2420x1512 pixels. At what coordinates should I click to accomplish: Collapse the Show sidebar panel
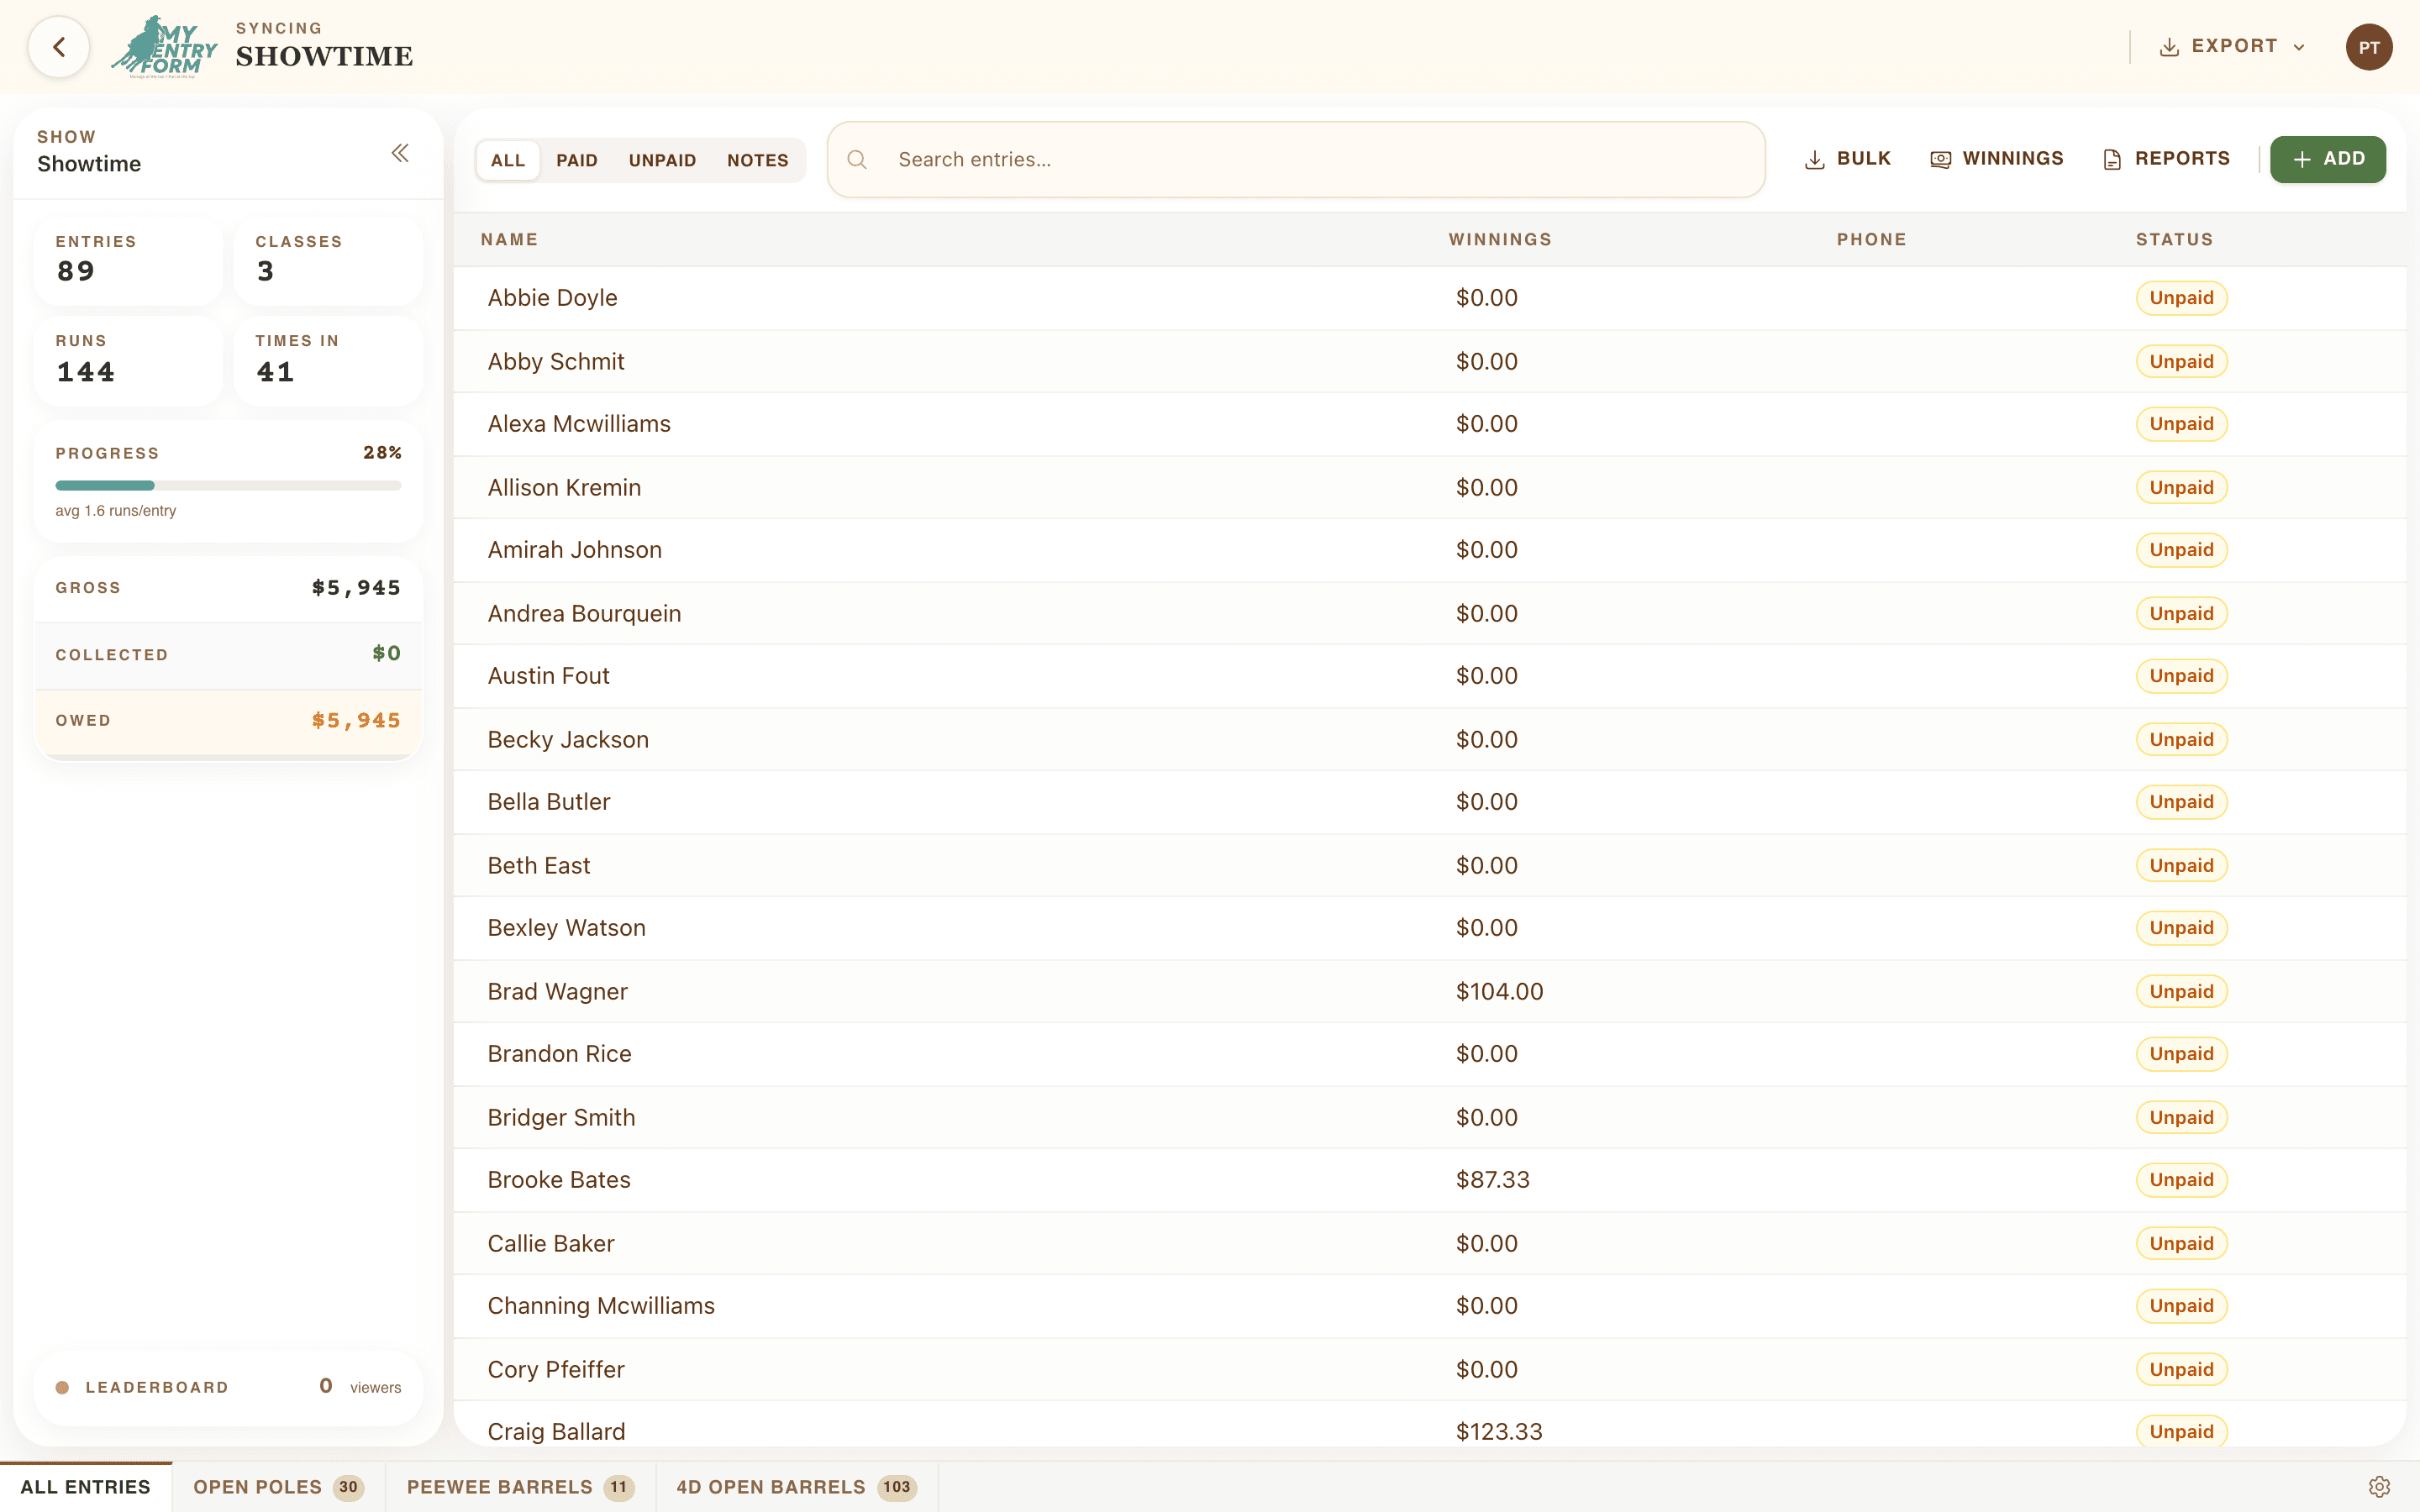coord(400,153)
